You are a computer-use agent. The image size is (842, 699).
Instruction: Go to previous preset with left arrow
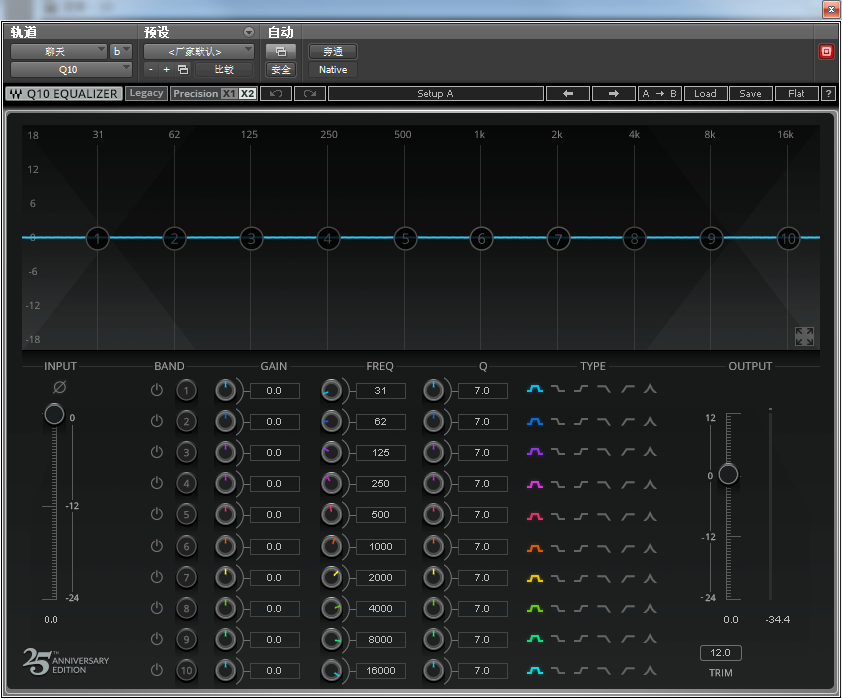coord(568,93)
